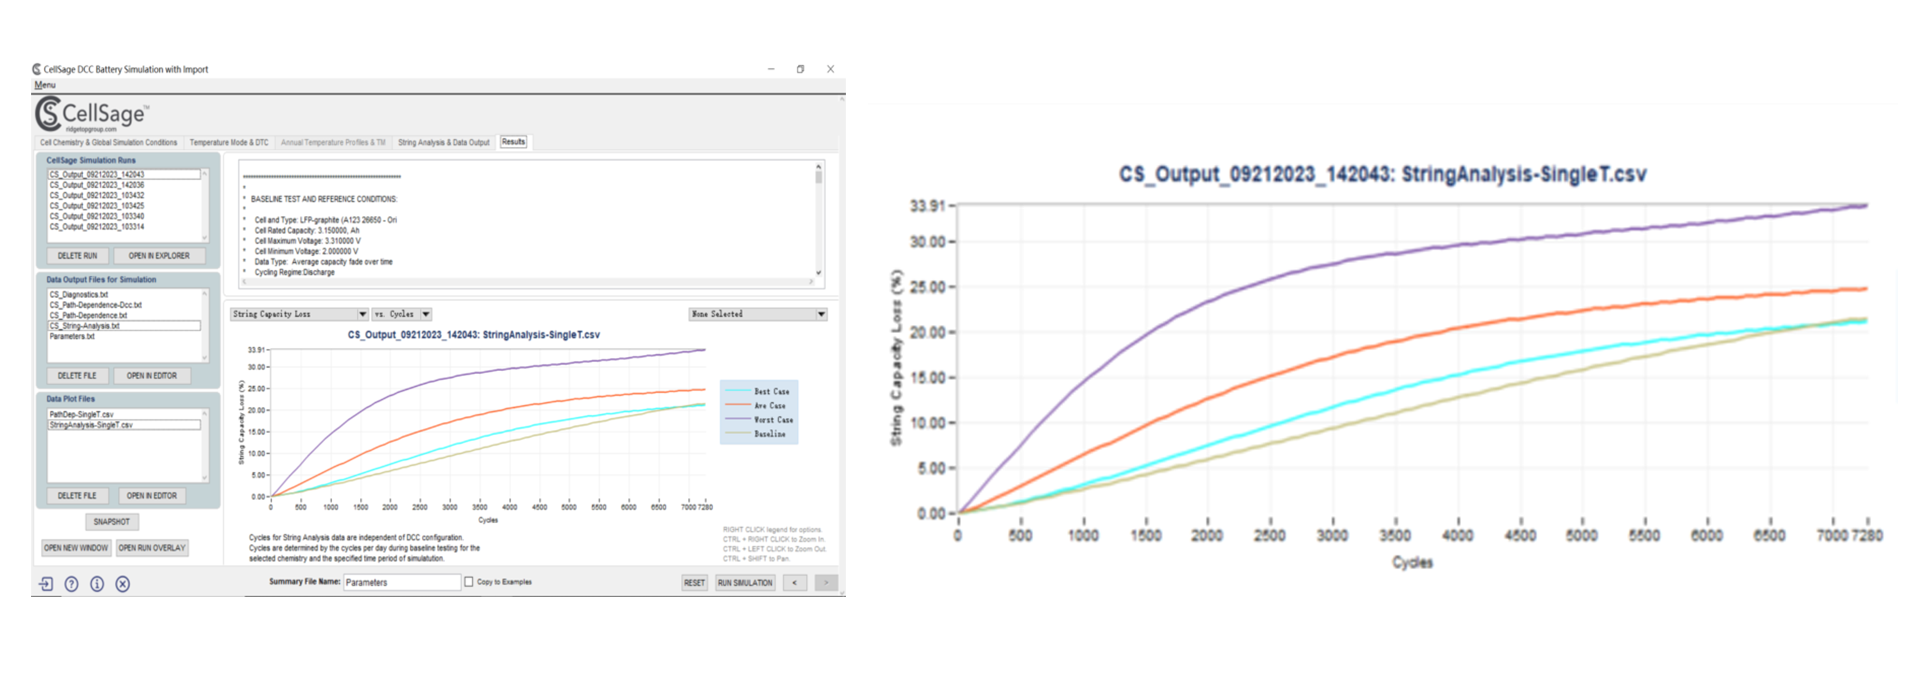Click the CellSage logo
The width and height of the screenshot is (1920, 676).
[92, 114]
